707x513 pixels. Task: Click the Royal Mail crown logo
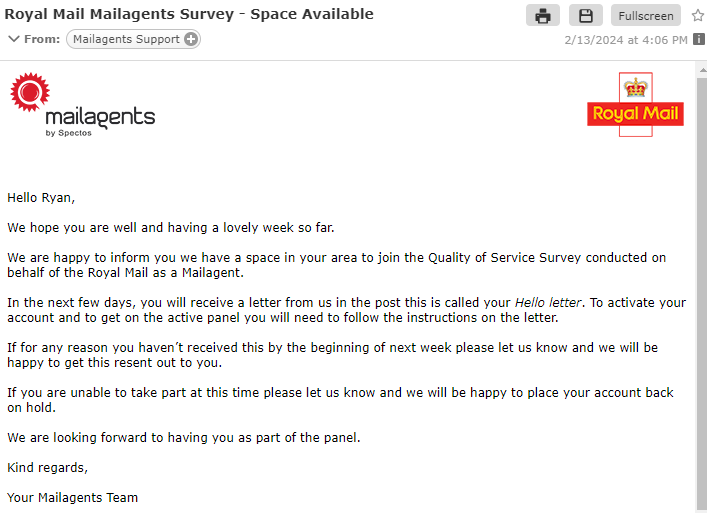coord(635,105)
